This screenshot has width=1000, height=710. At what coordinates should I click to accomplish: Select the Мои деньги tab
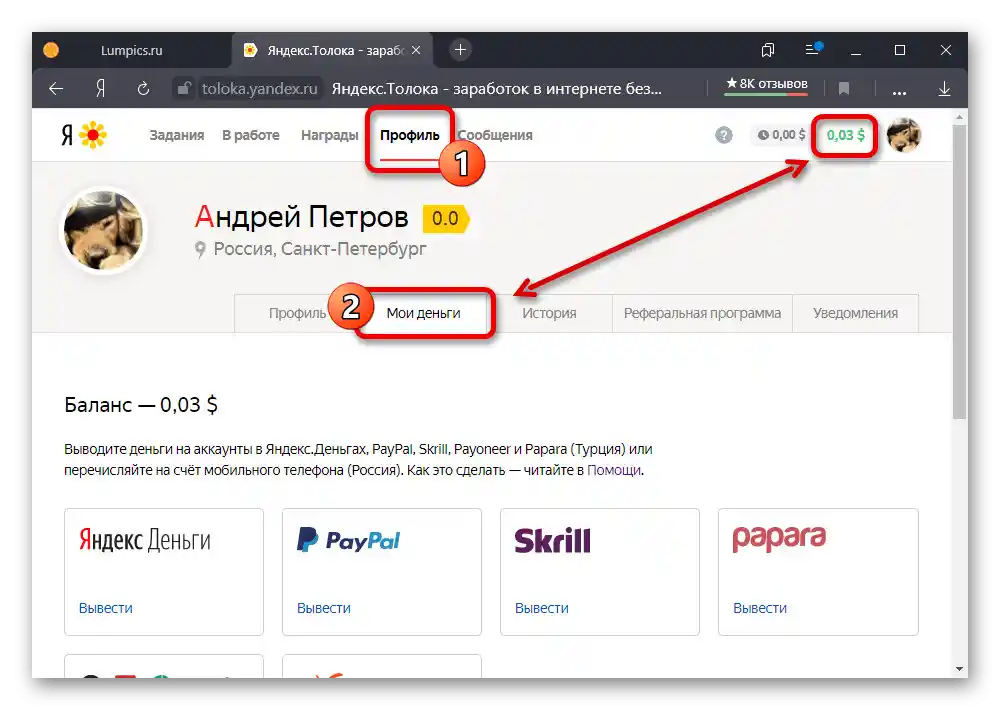[423, 313]
